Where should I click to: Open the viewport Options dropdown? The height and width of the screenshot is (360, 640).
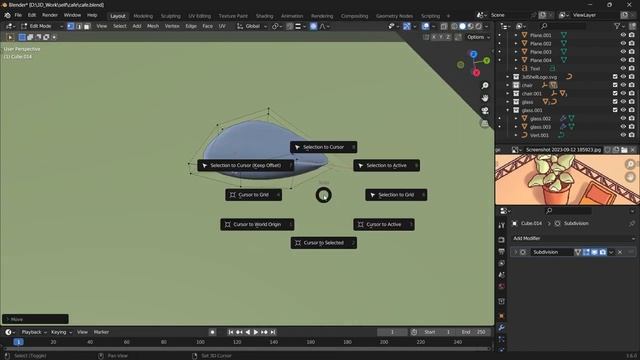(478, 37)
